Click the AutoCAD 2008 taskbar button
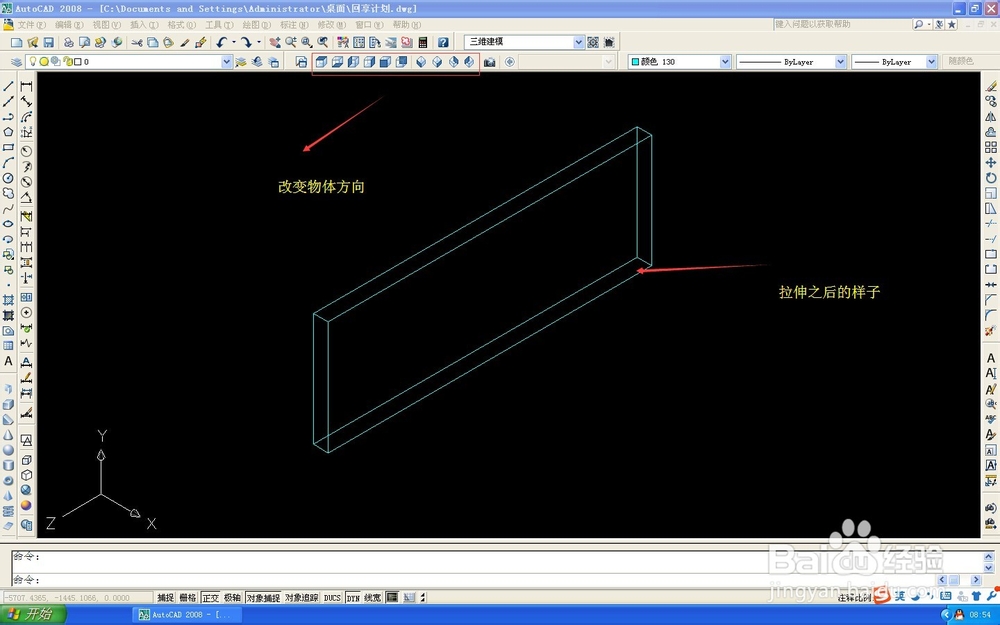Screen dimensions: 1000x625 [x=188, y=615]
